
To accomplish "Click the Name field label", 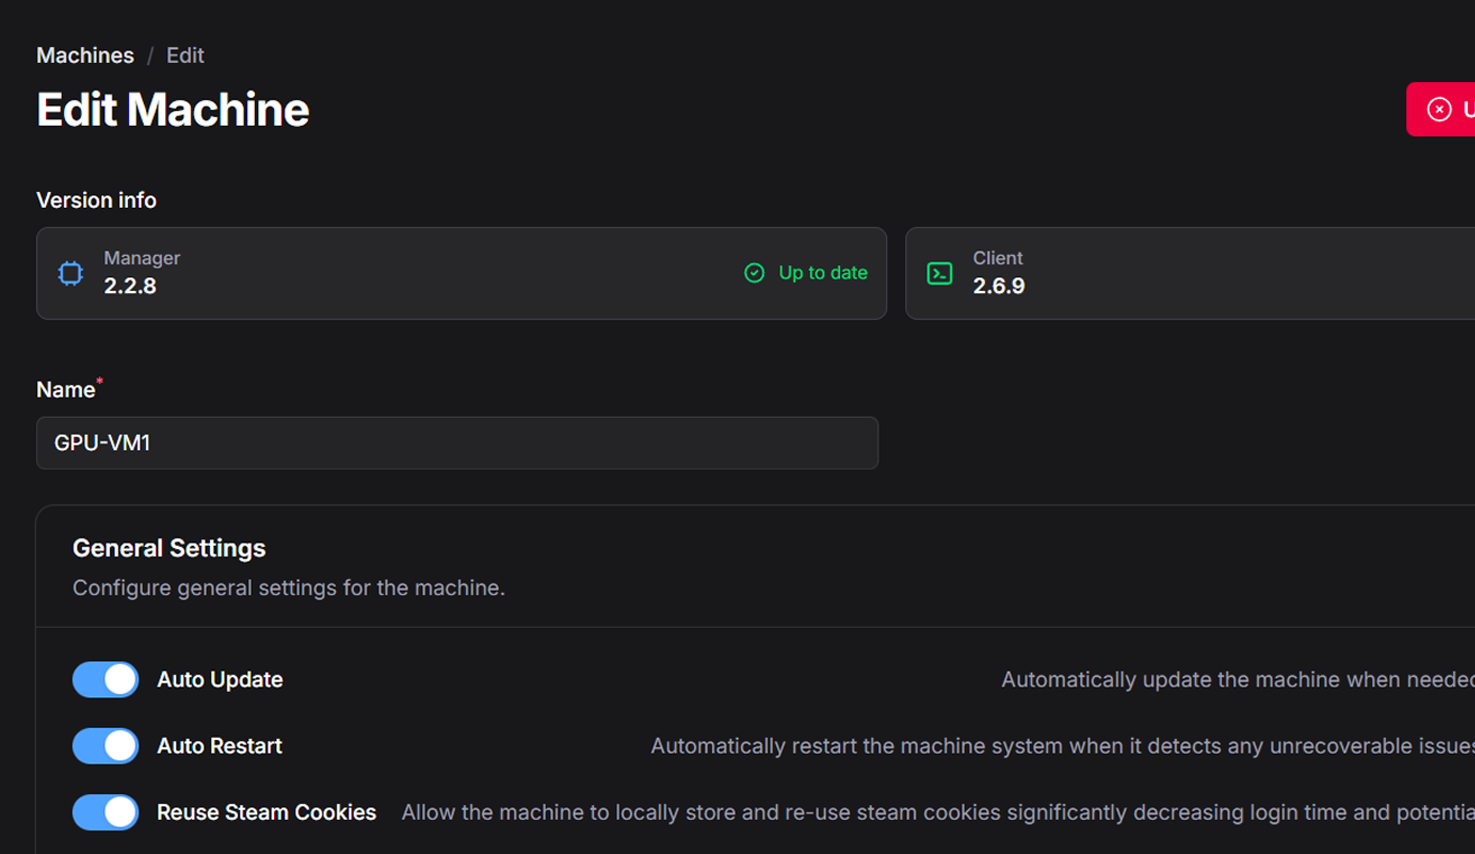I will pos(65,390).
